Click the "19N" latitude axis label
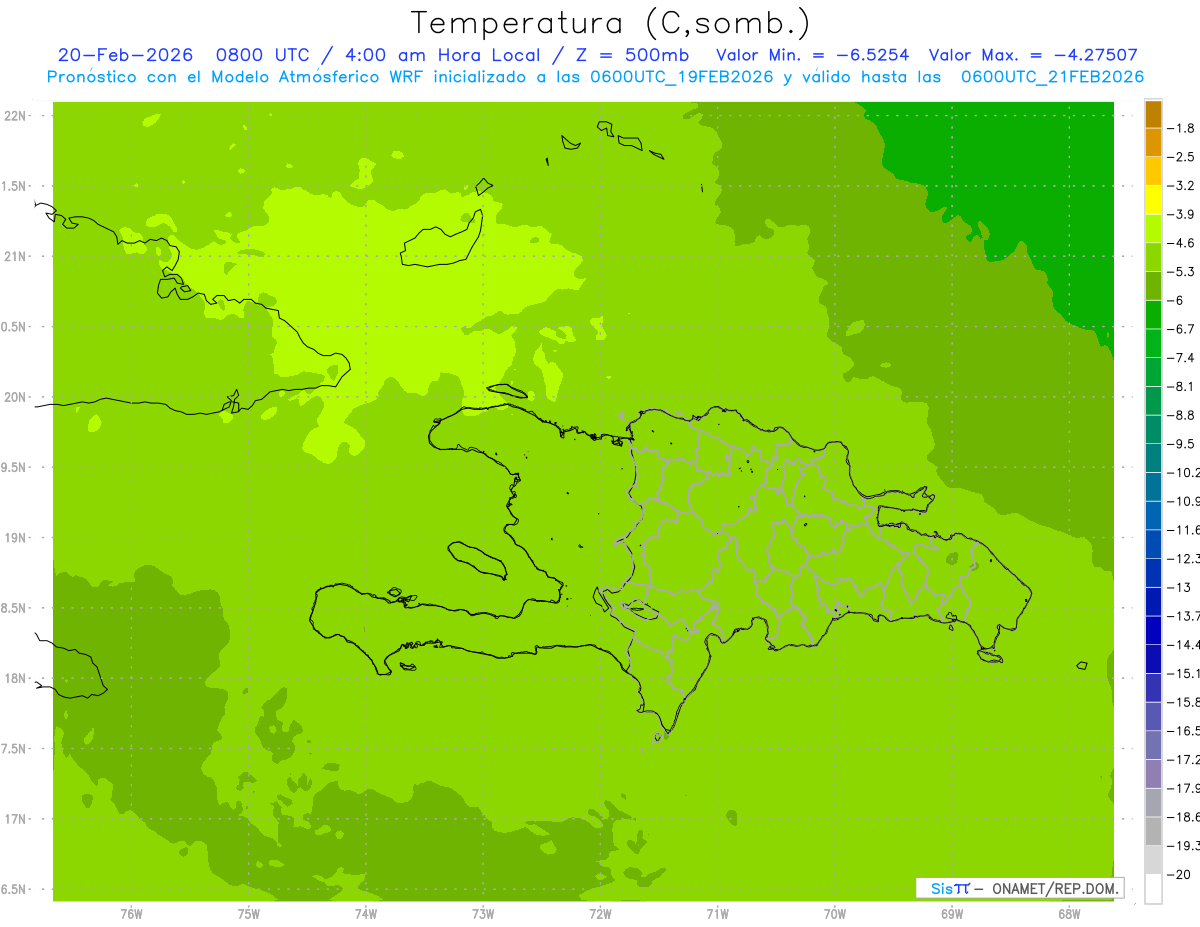The image size is (1200, 927). point(15,538)
